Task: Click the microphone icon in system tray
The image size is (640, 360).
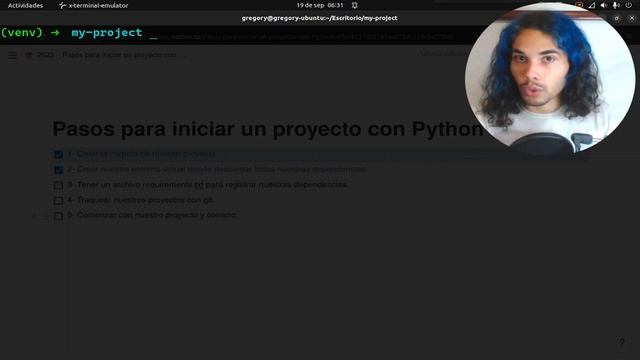Action: 616,5
